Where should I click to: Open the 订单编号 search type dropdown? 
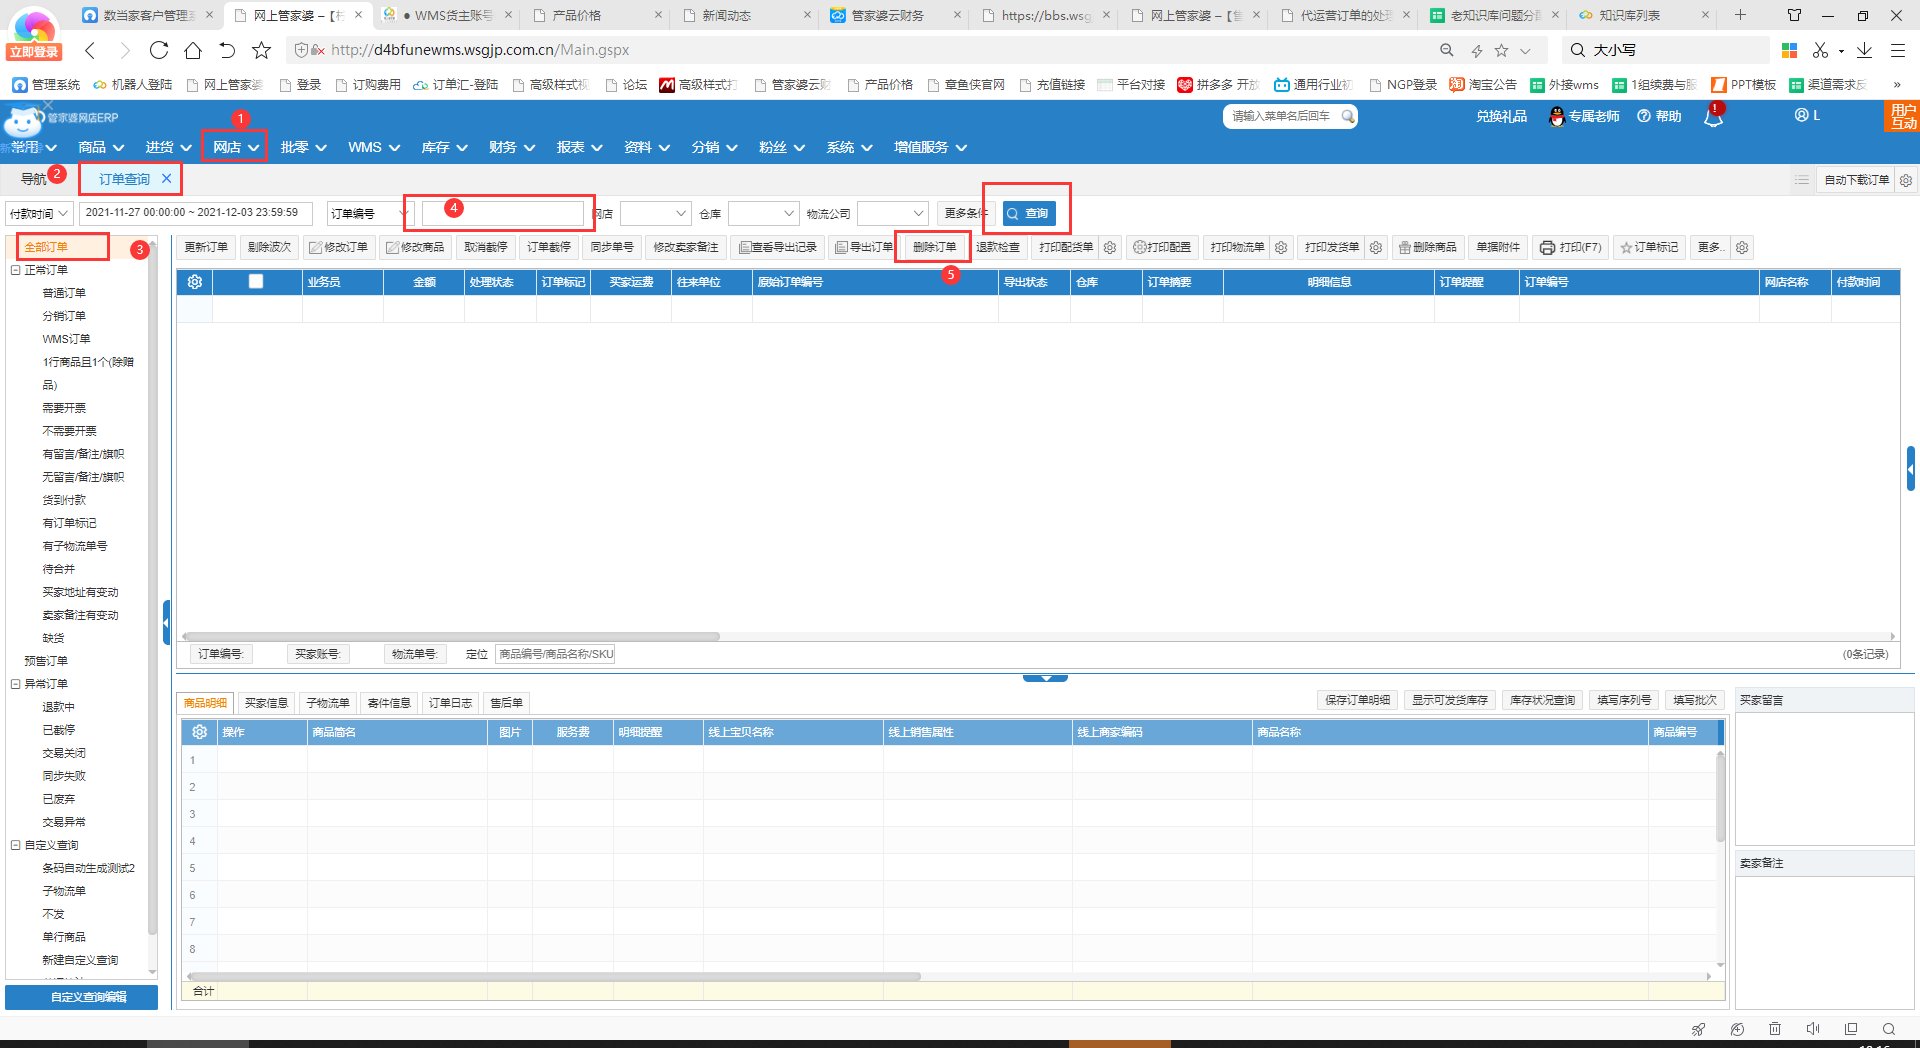tap(370, 213)
